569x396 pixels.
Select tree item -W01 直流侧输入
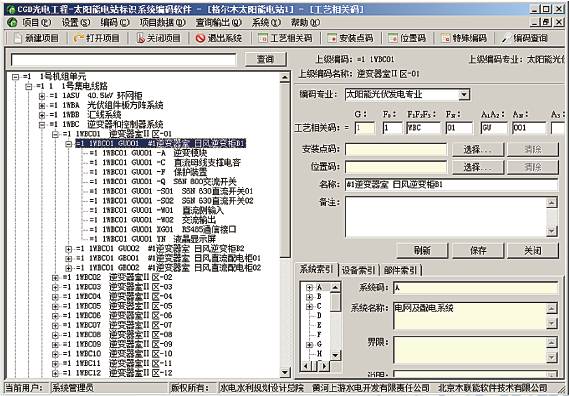[156, 210]
